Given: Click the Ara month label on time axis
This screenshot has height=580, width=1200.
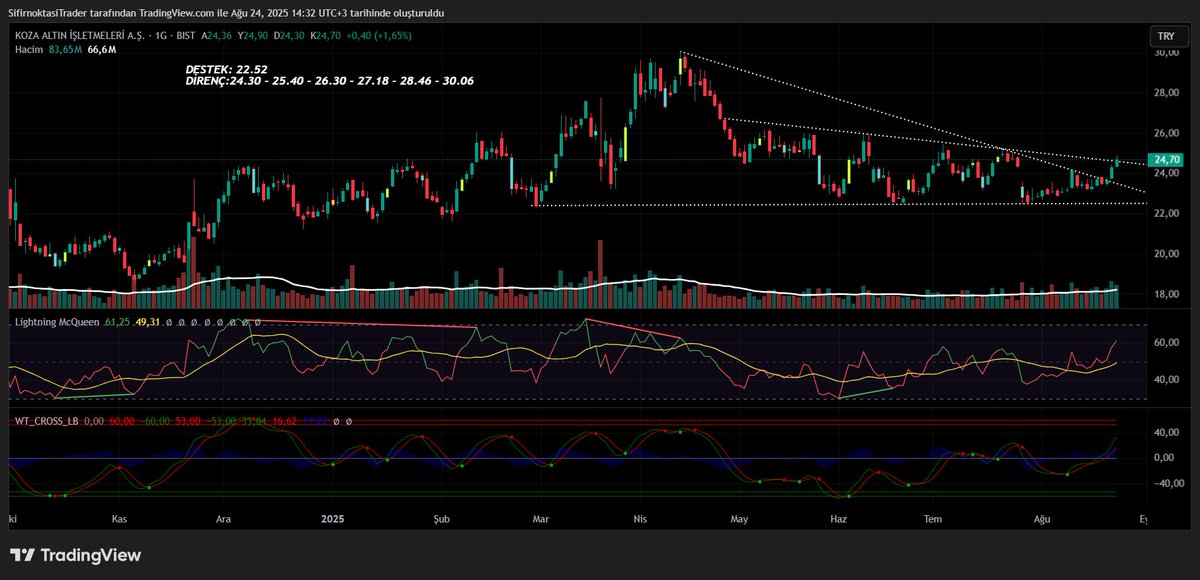Looking at the screenshot, I should (x=225, y=520).
